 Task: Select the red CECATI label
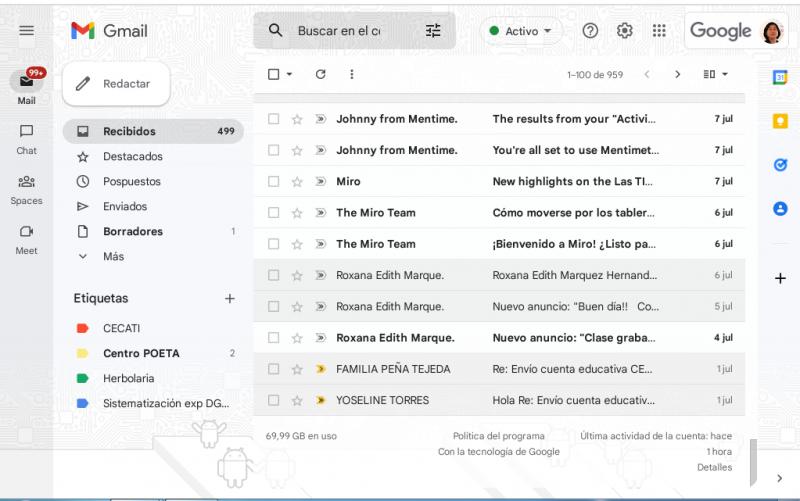[x=121, y=328]
